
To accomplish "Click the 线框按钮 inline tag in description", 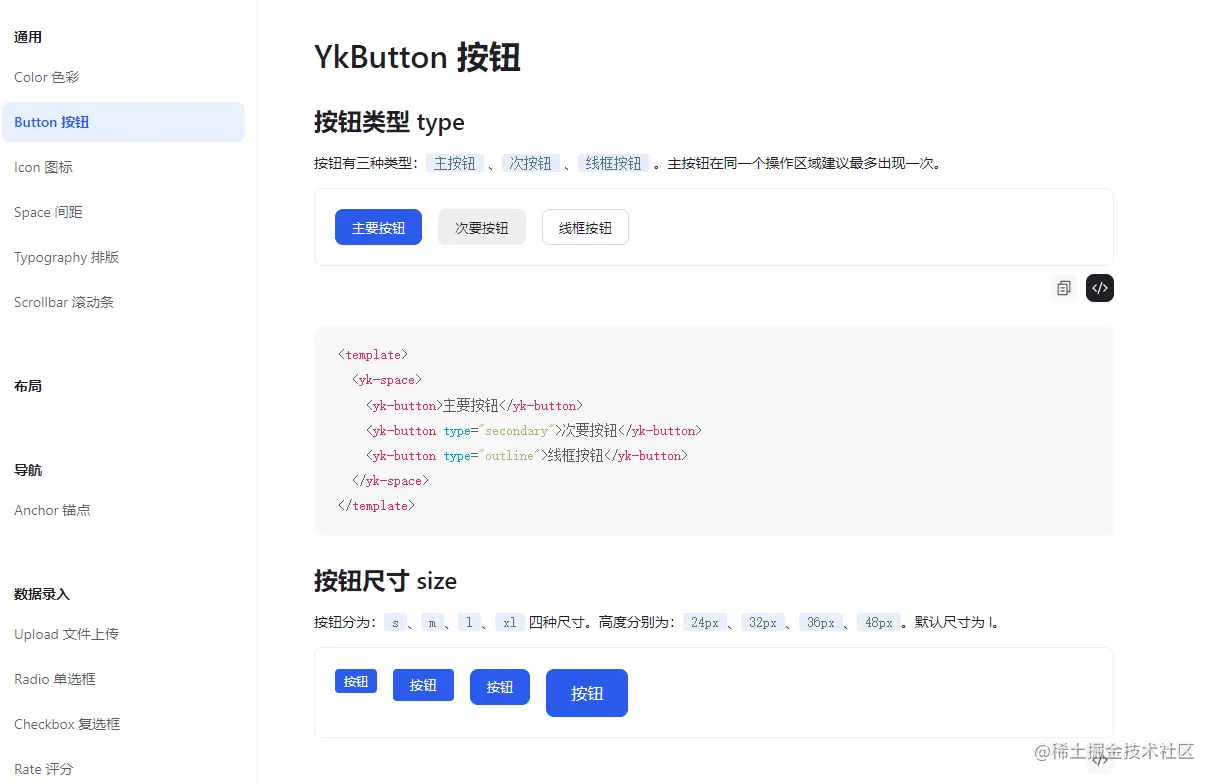I will [614, 163].
